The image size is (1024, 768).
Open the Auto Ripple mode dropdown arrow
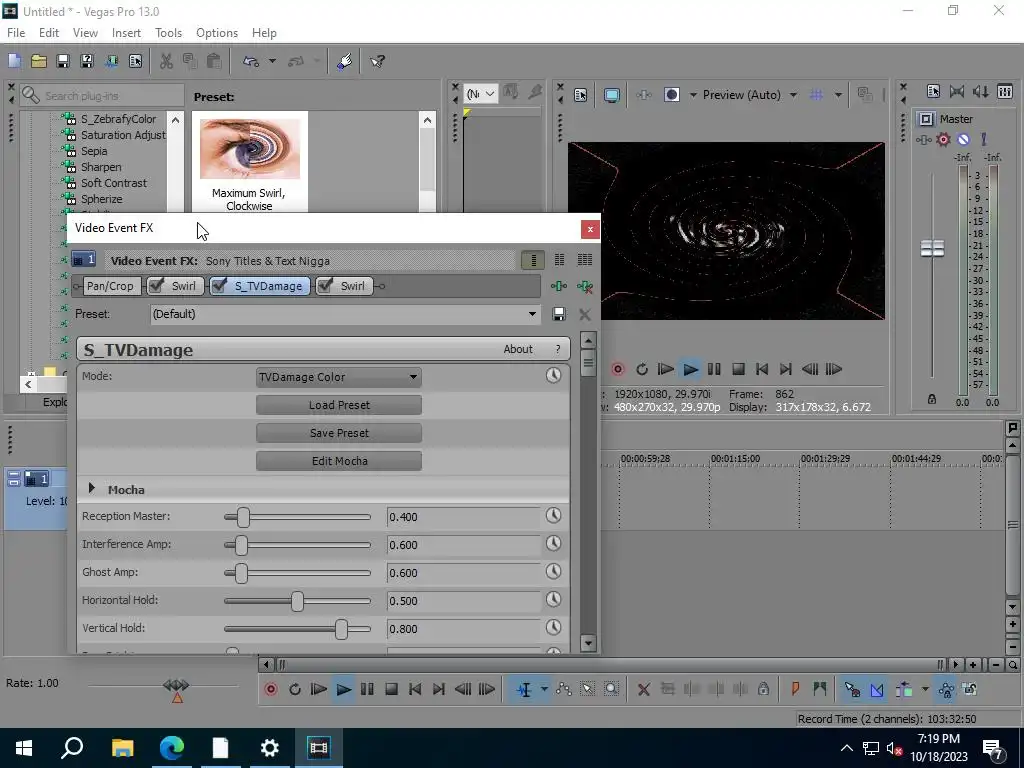click(x=925, y=689)
